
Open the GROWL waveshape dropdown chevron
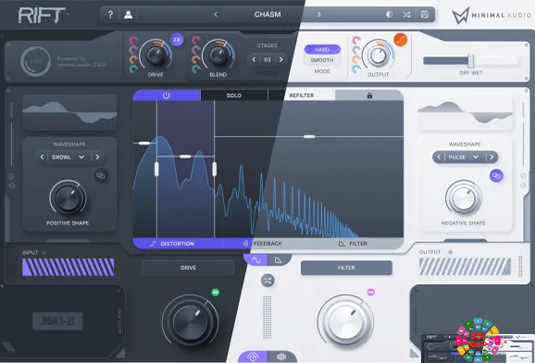coord(81,157)
